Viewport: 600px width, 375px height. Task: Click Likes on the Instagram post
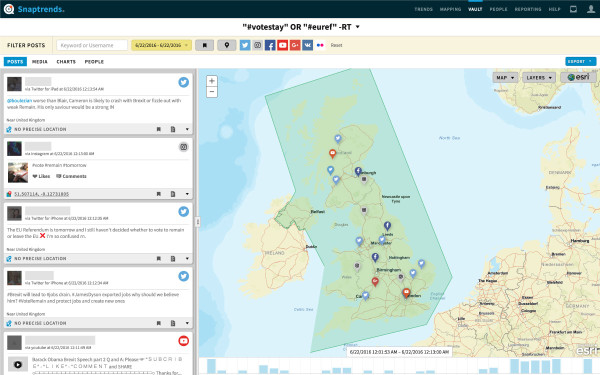coord(41,176)
